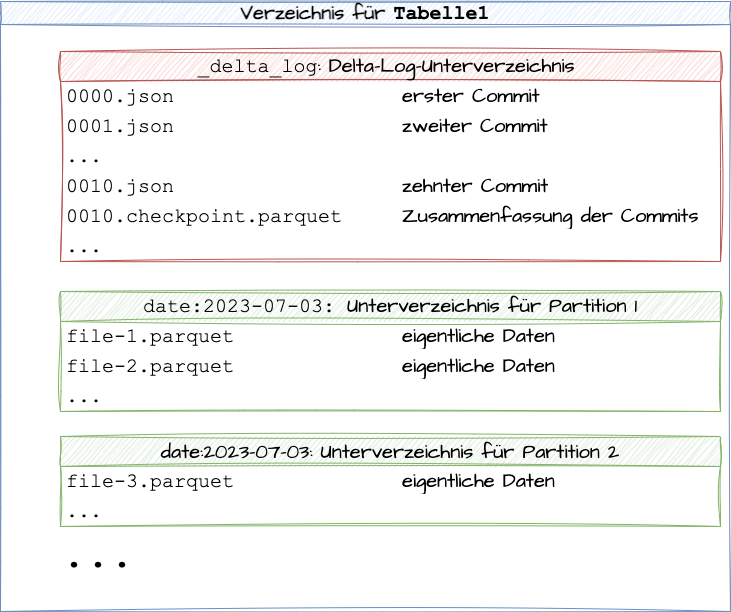
Task: Open the 0010.checkpoint.parquet file entry
Action: click(204, 217)
